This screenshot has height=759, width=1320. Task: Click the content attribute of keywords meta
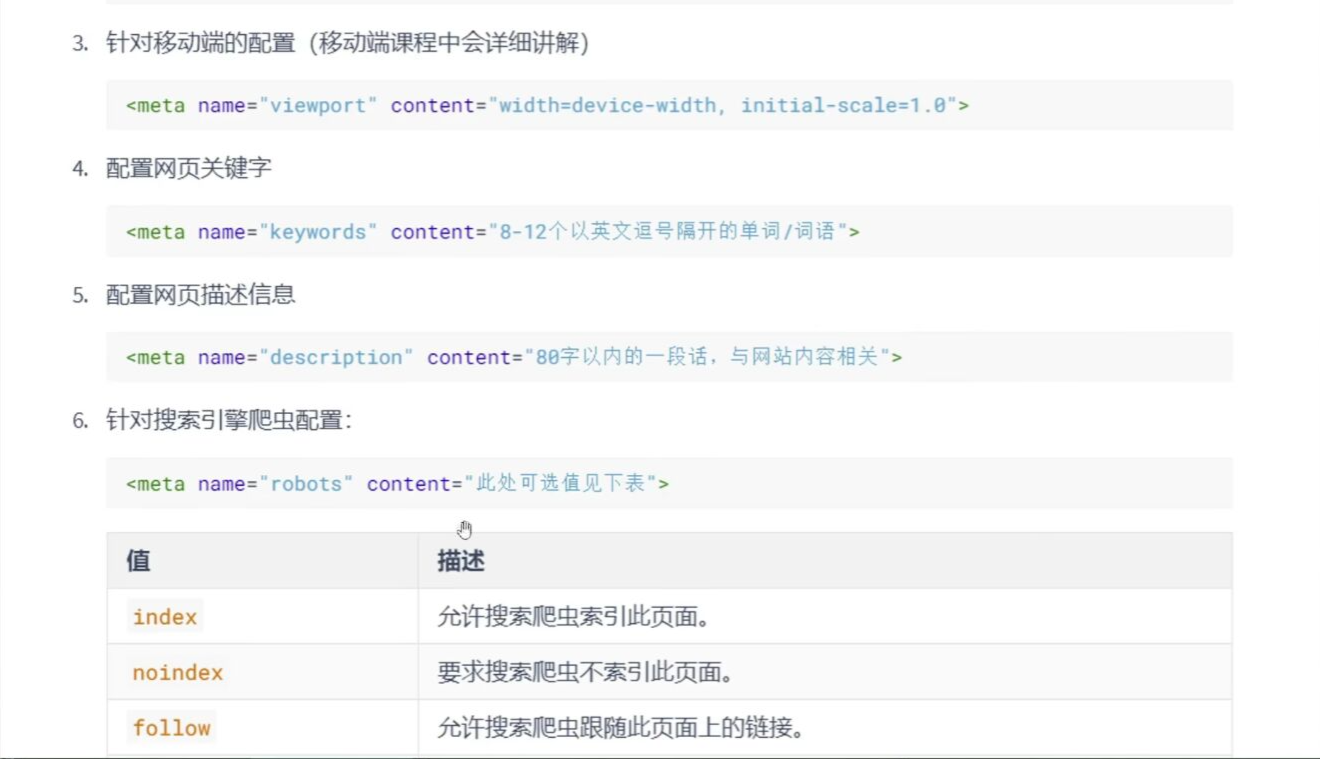[432, 231]
